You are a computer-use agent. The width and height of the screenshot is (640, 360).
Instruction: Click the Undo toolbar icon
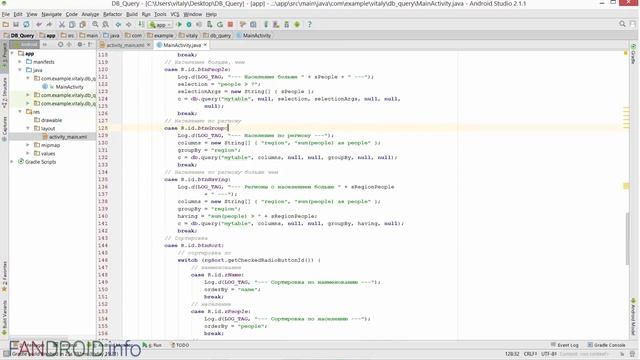(x=39, y=24)
